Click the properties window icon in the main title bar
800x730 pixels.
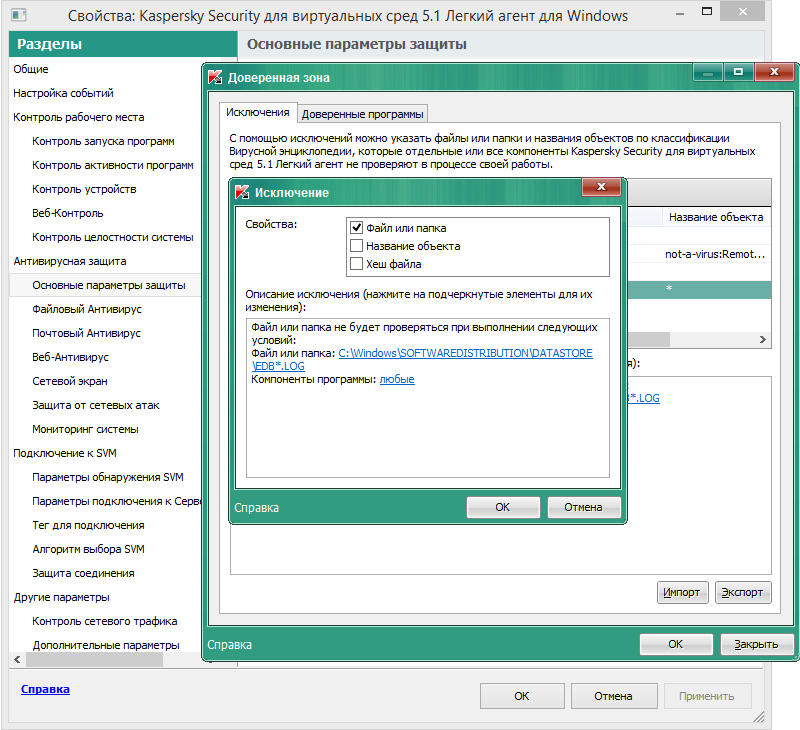pyautogui.click(x=19, y=15)
